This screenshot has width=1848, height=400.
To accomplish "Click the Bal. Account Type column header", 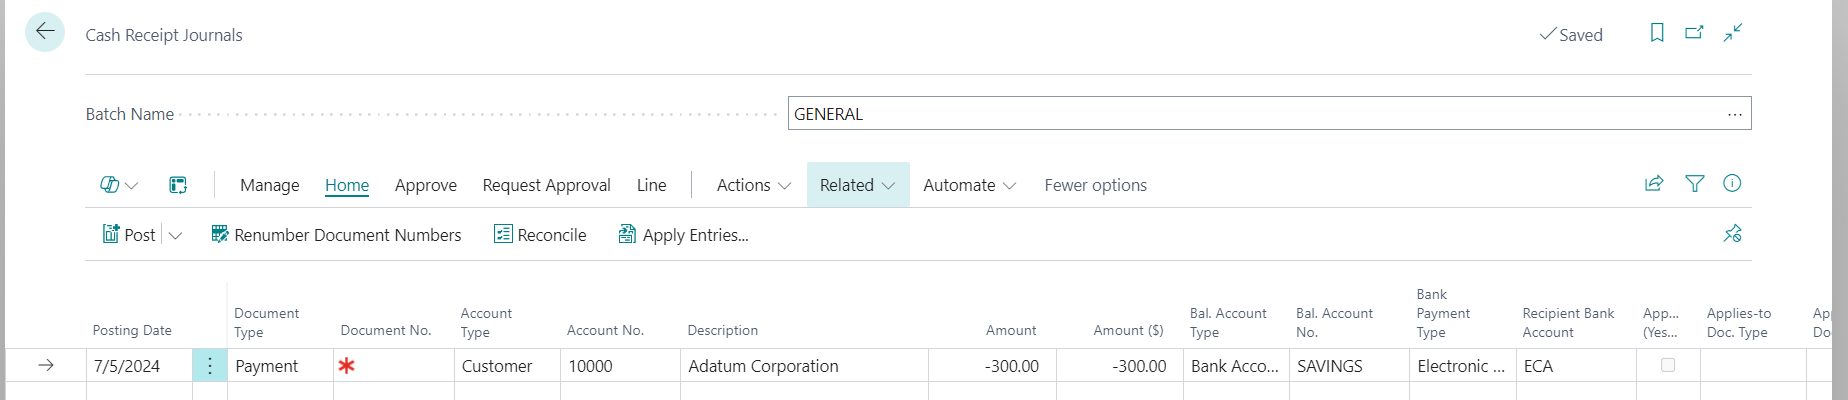I will 1228,322.
